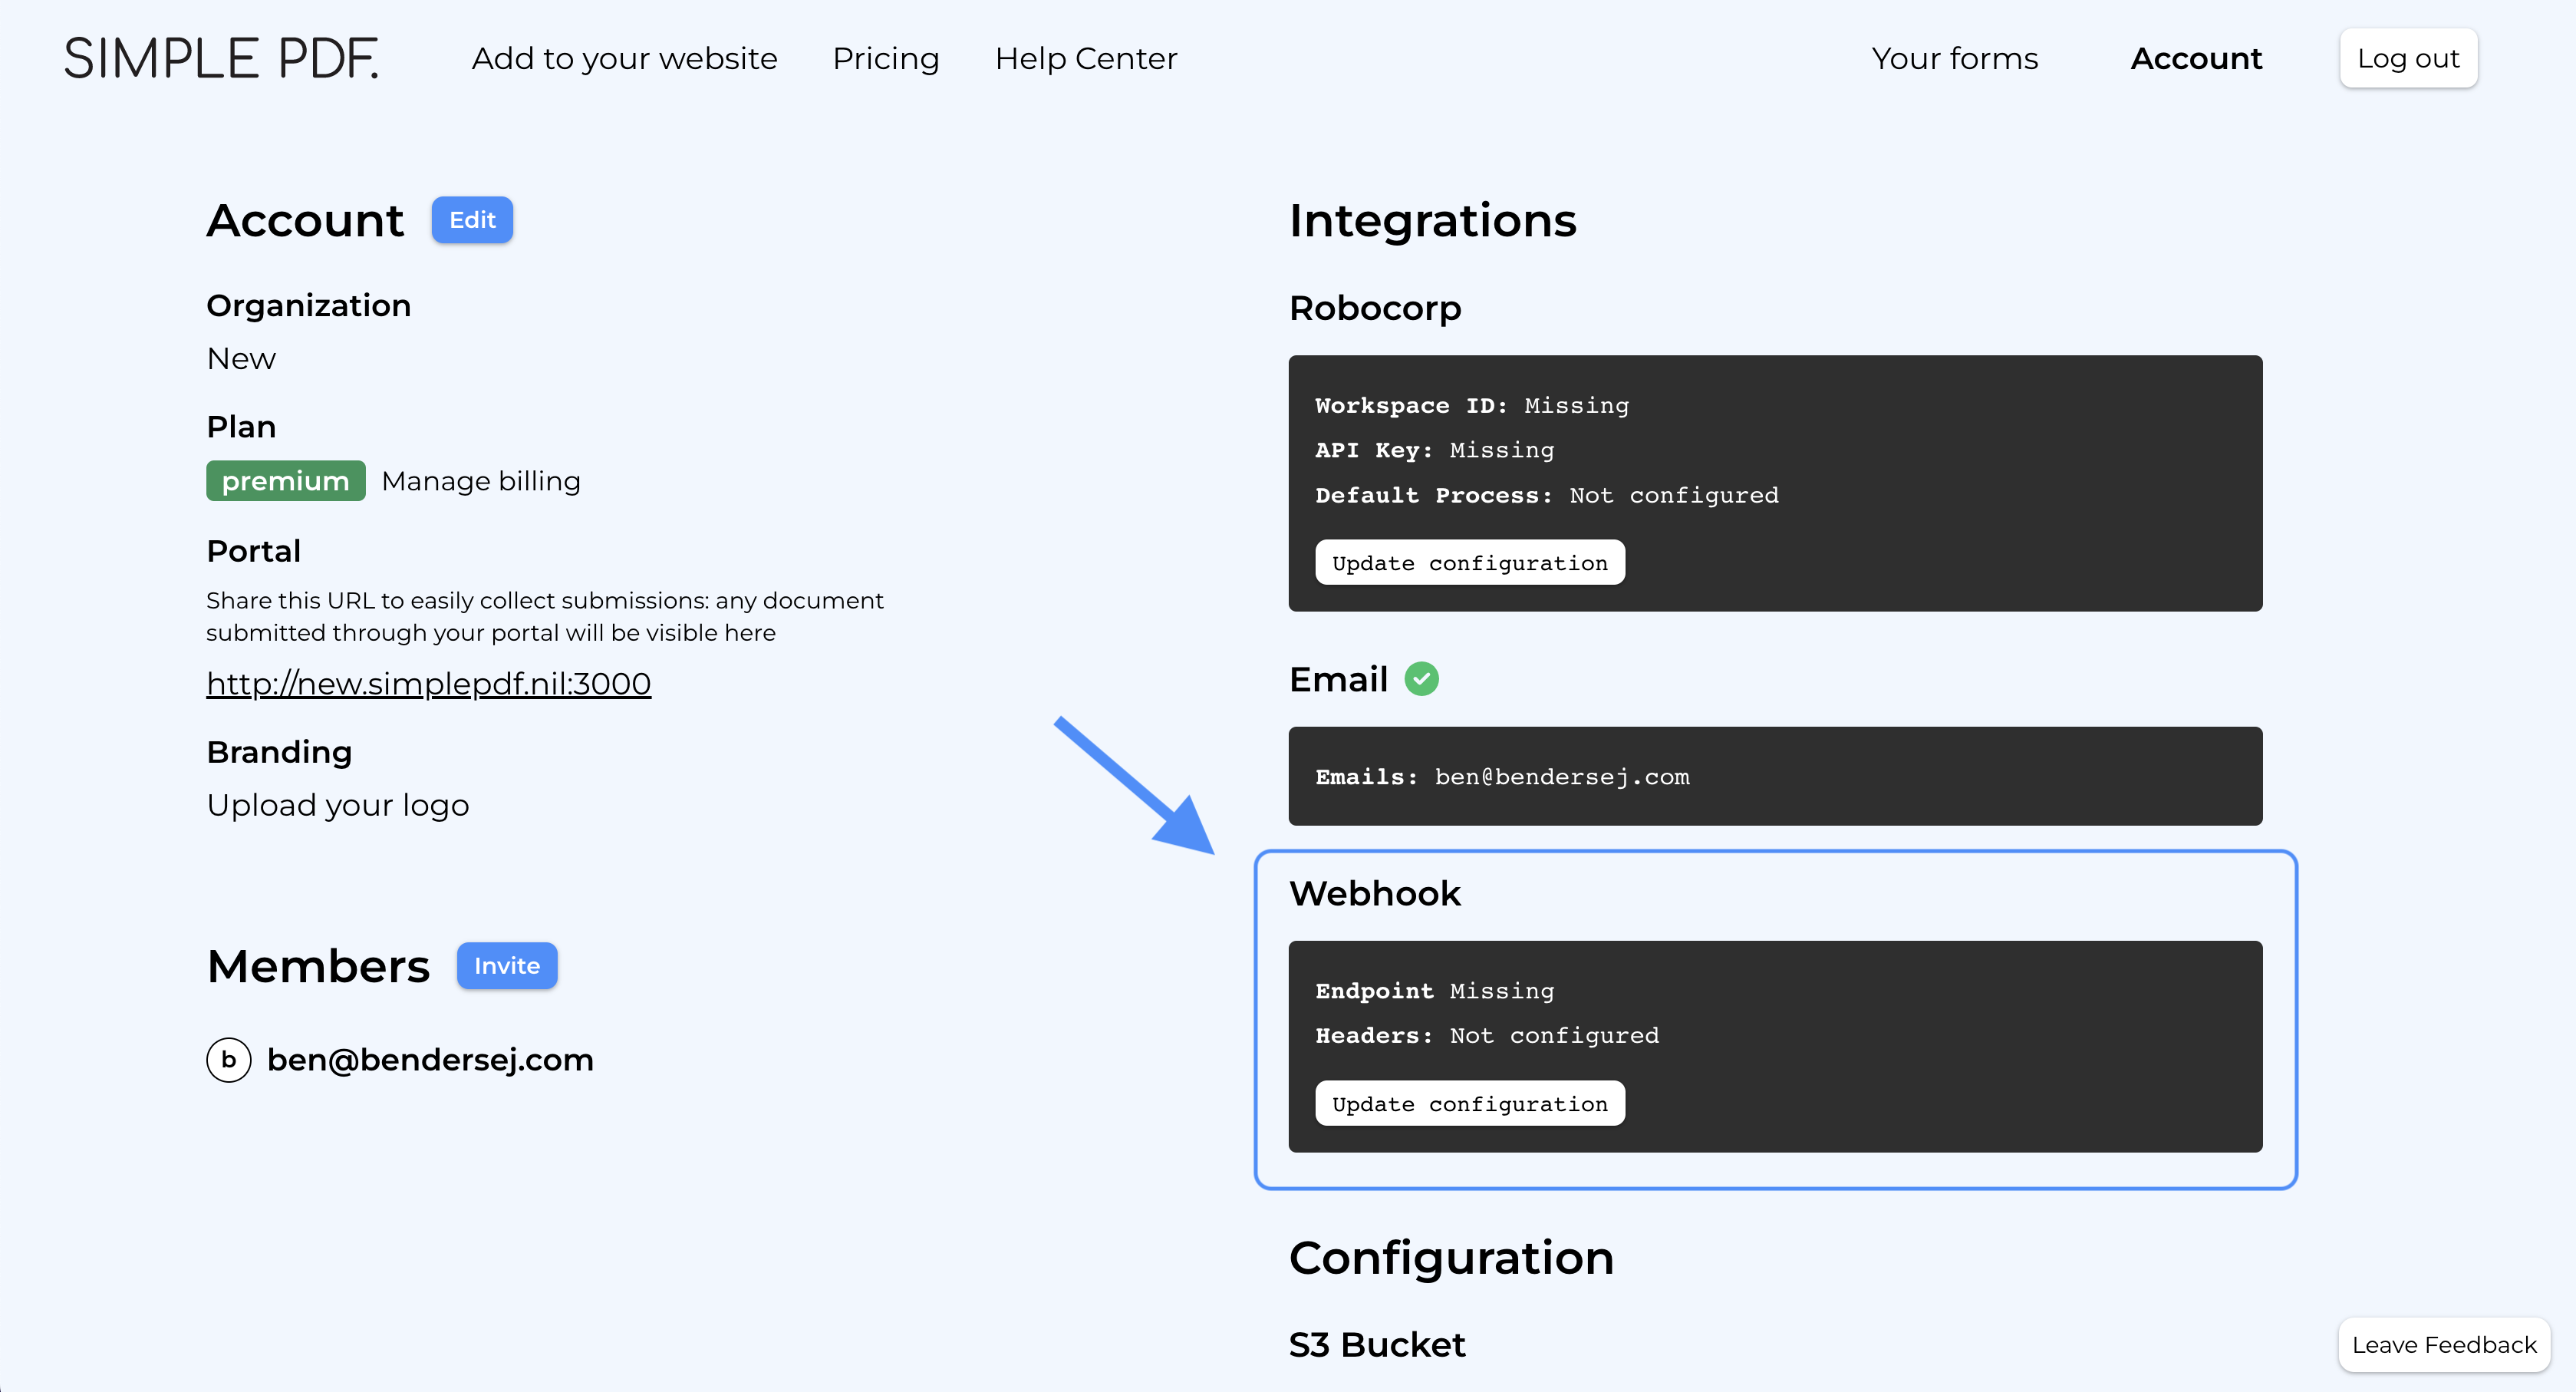
Task: Click the Webhook section icon/label
Action: [x=1372, y=893]
